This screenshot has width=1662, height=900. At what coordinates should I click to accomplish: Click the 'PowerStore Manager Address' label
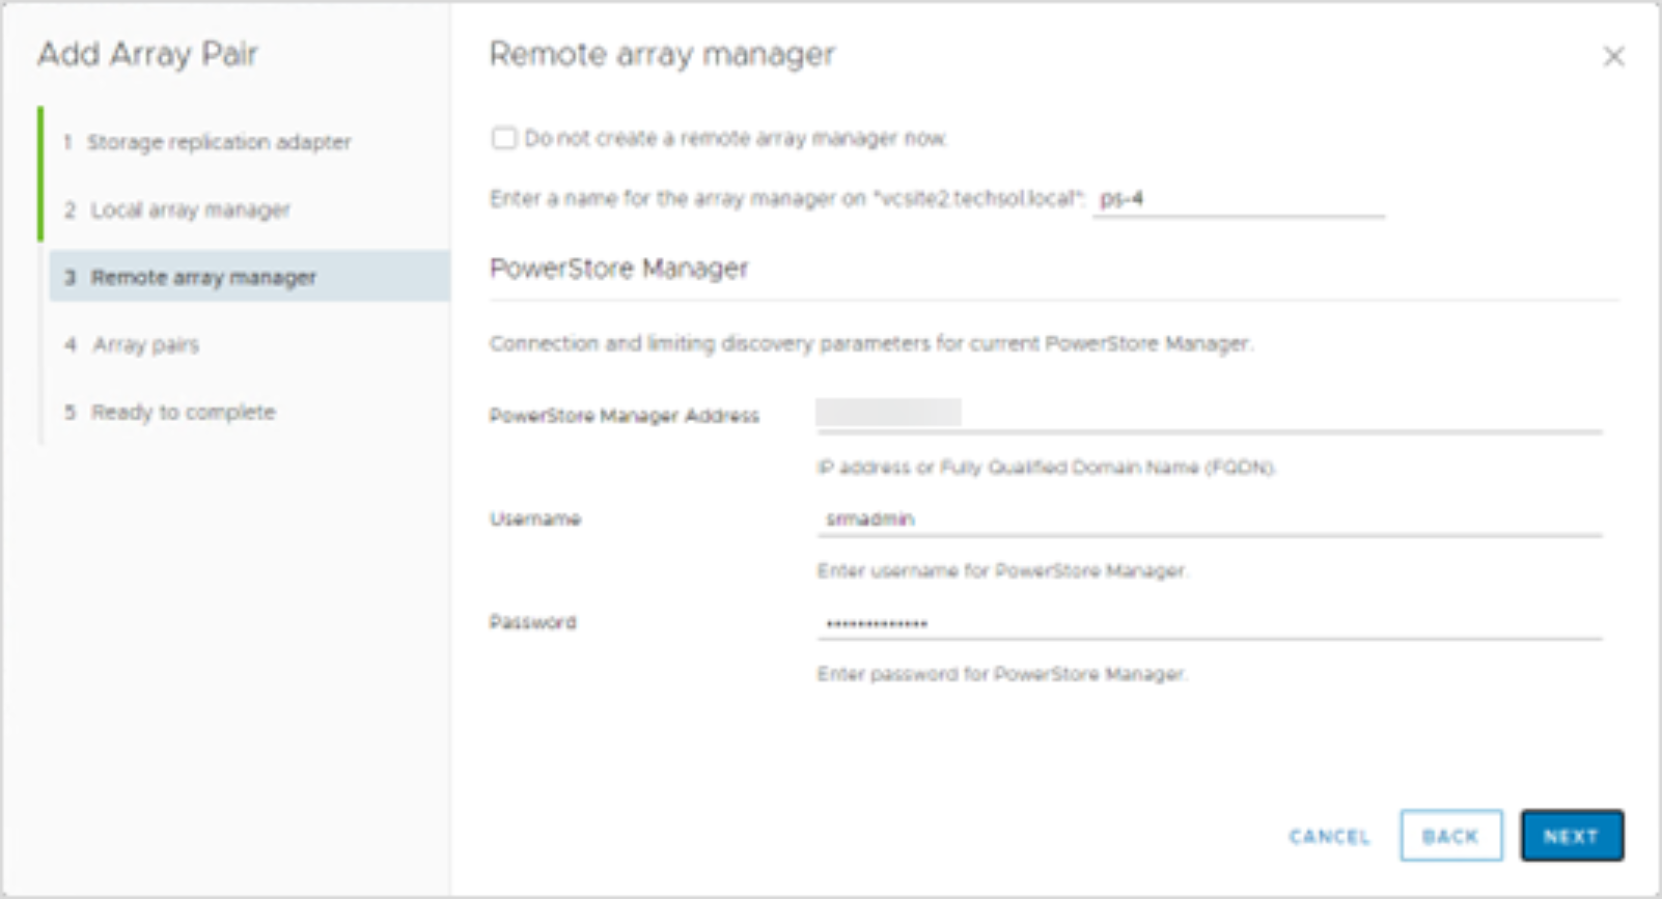[x=624, y=416]
